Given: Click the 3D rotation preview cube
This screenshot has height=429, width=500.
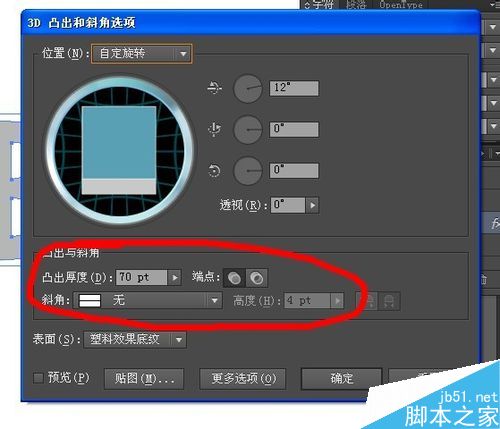Looking at the screenshot, I should (119, 150).
